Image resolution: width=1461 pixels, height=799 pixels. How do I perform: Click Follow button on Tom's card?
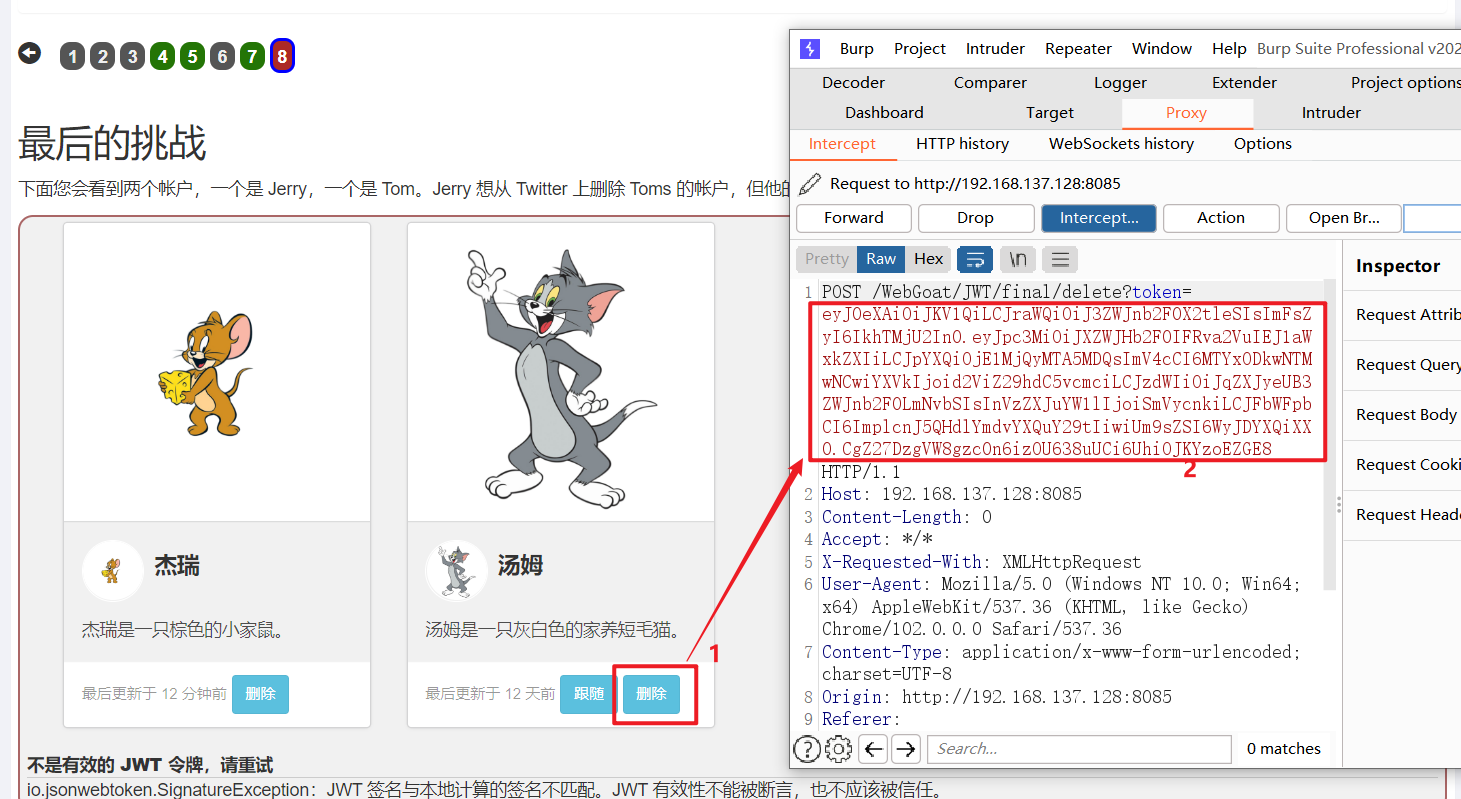point(589,694)
